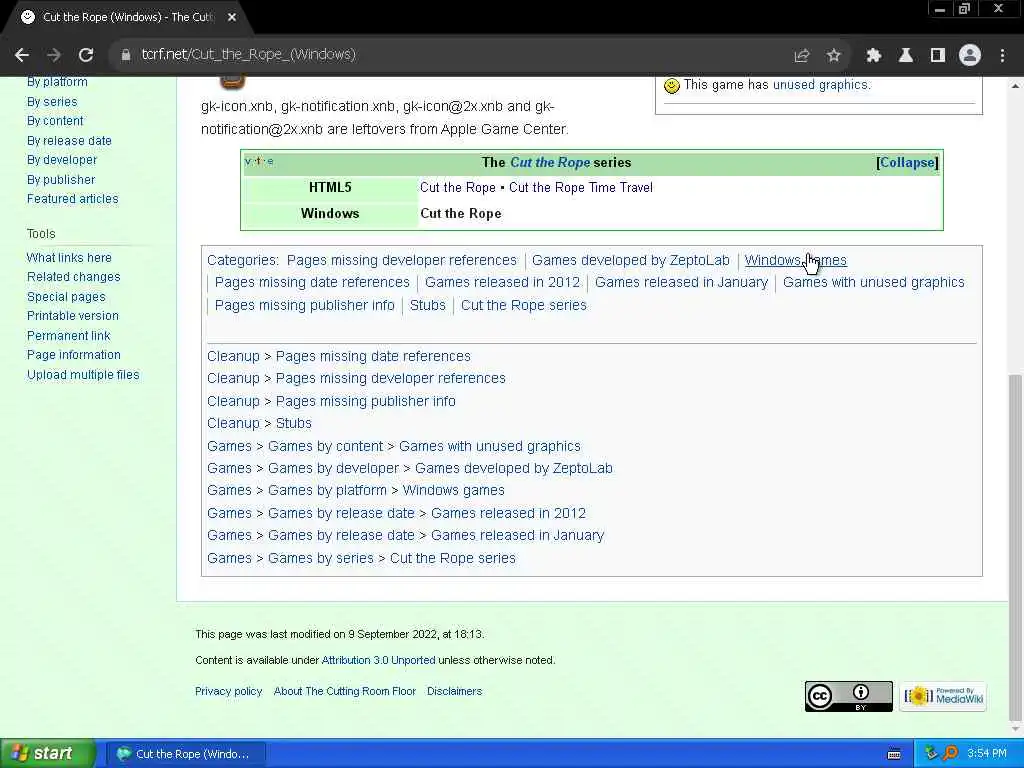The width and height of the screenshot is (1024, 768).
Task: Open Games released in 2012 category
Action: coord(502,282)
